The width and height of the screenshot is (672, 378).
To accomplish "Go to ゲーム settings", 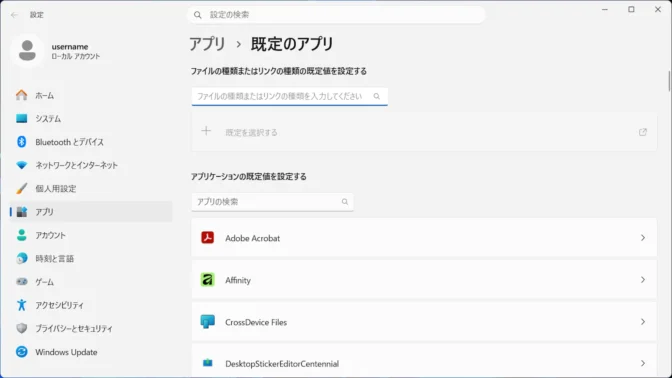I will [91, 282].
